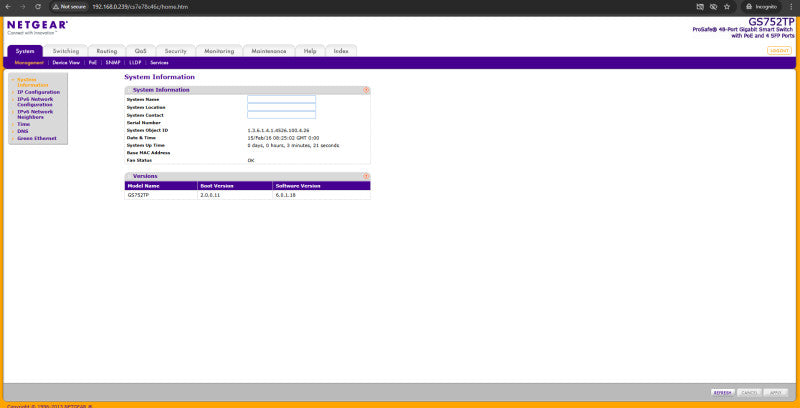Go back with the browser back arrow
Screen dimensions: 800x408
click(x=8, y=7)
